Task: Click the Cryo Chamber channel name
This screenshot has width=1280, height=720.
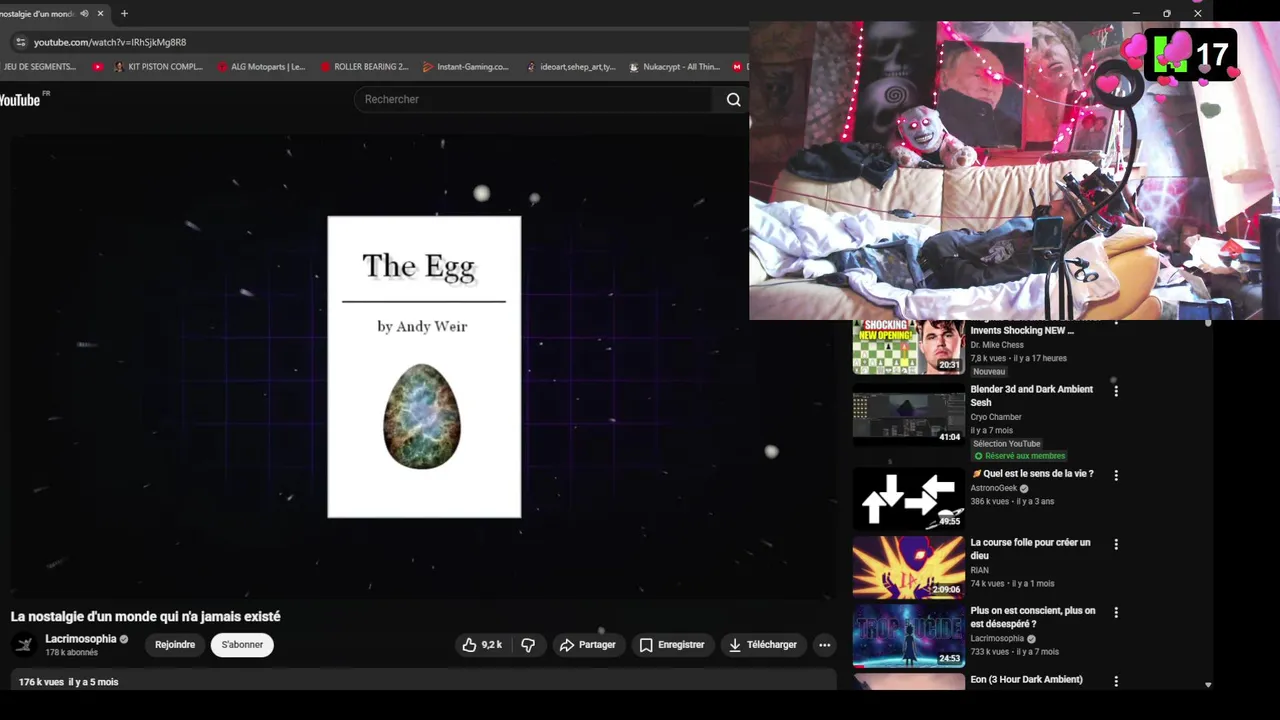Action: [x=996, y=417]
